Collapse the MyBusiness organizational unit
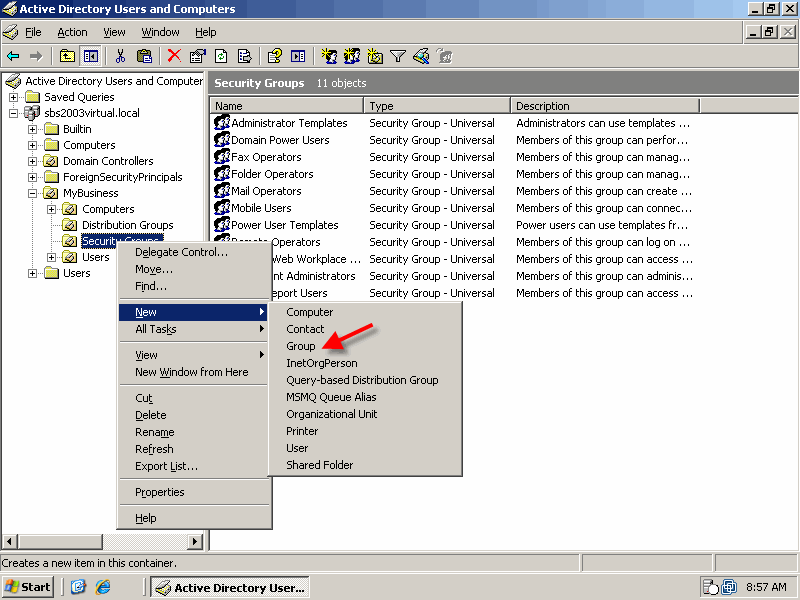This screenshot has width=800, height=600. click(33, 193)
